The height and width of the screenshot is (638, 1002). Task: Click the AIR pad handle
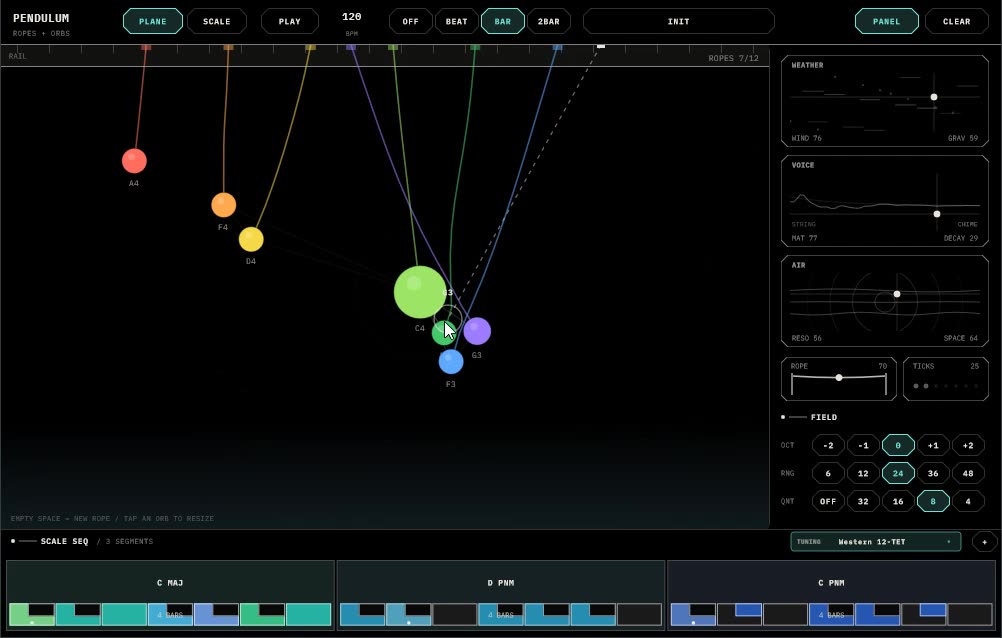click(897, 294)
